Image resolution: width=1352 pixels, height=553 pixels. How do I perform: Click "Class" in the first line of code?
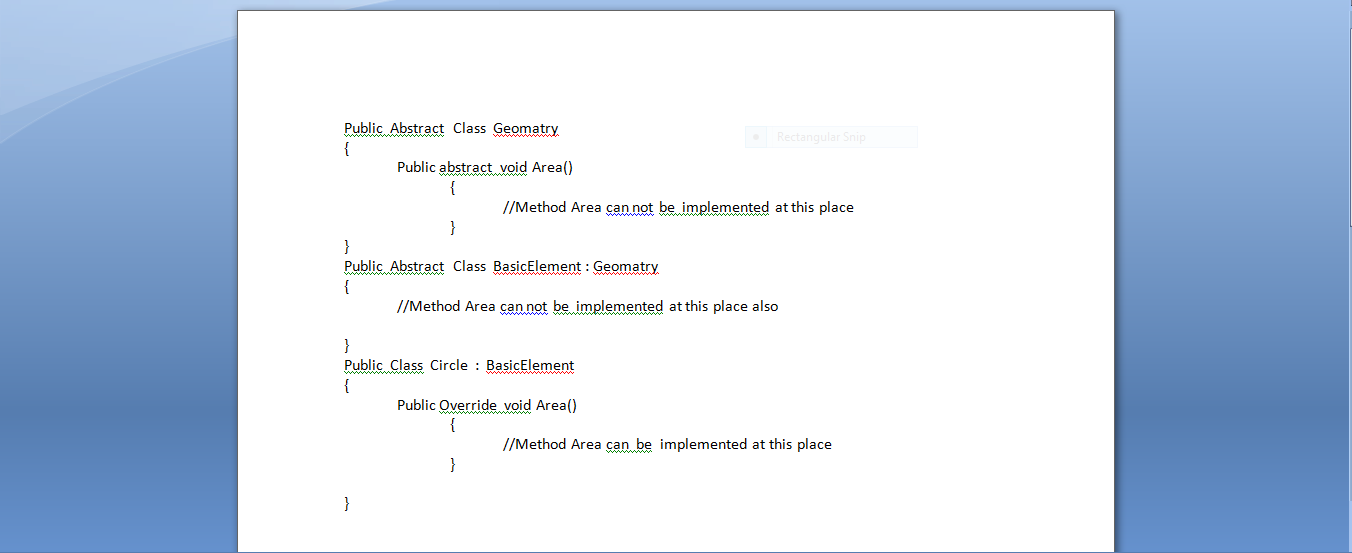point(469,128)
